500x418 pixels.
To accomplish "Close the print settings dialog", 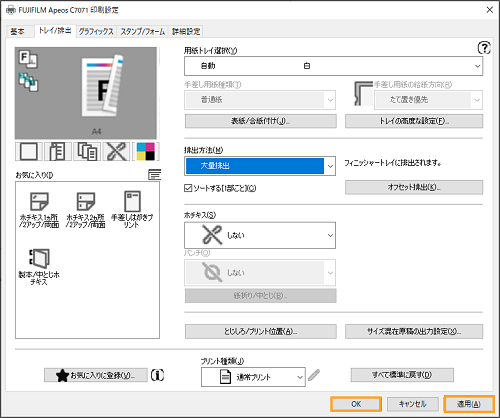I will point(490,10).
